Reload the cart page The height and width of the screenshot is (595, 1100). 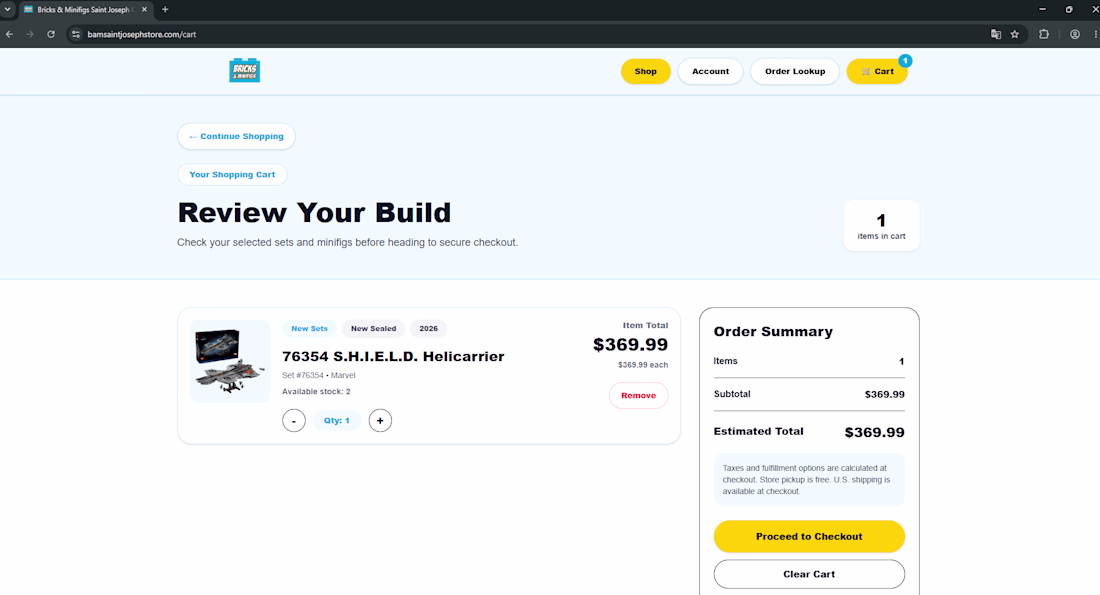[51, 34]
